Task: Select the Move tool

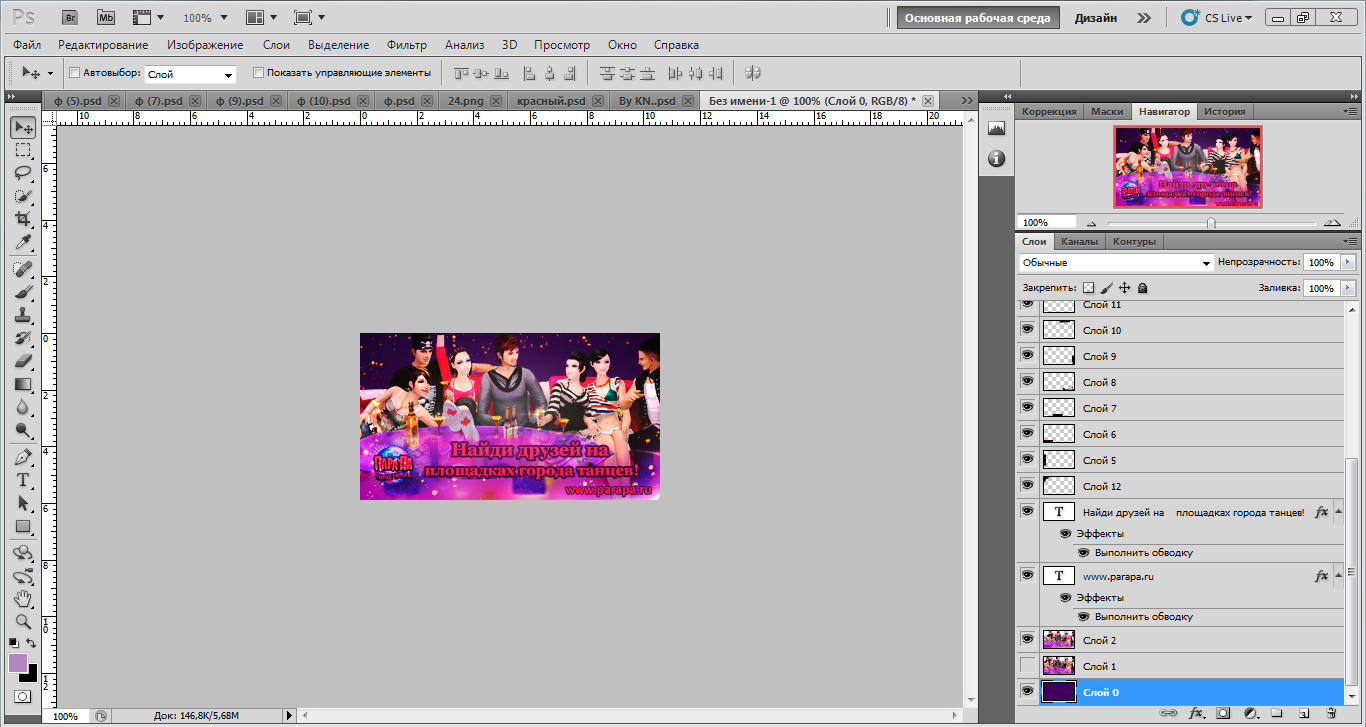Action: coord(23,128)
